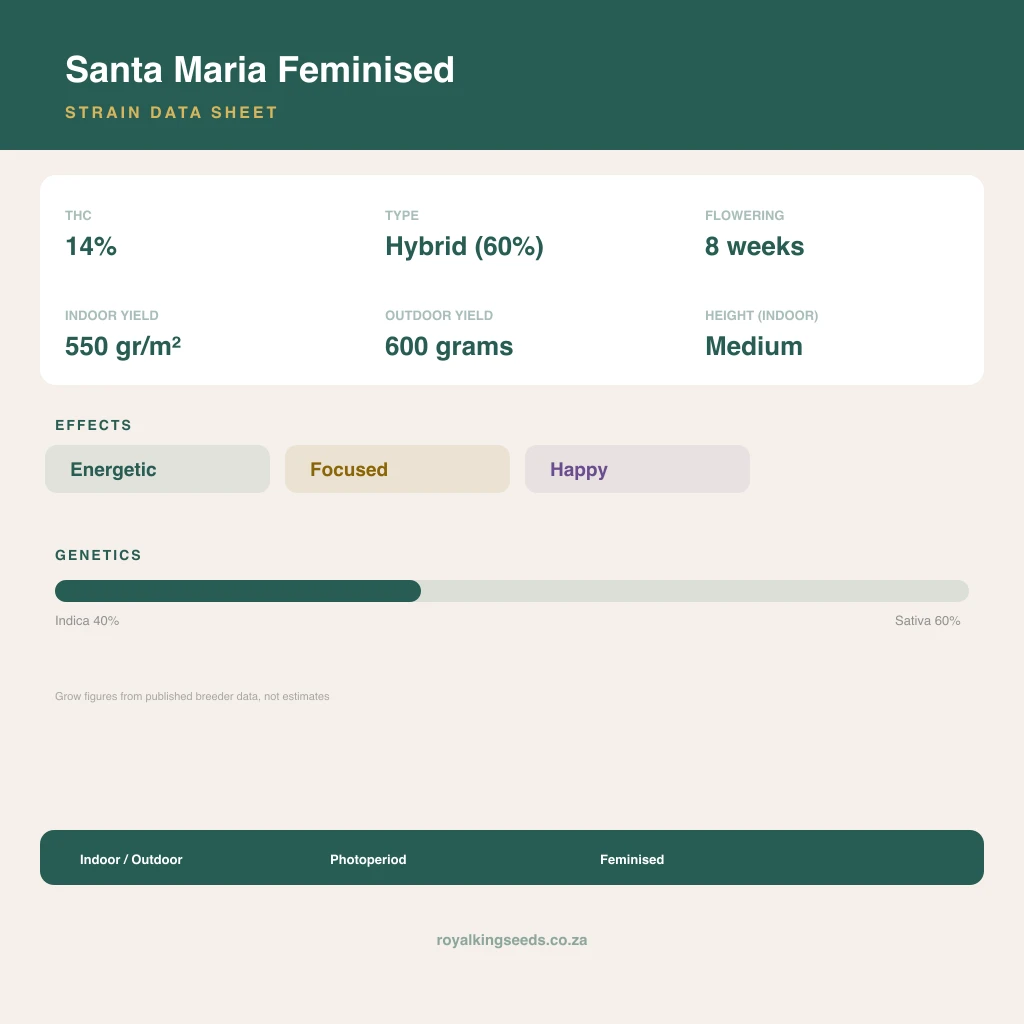Select the 8 weeks flowering value
This screenshot has width=1024, height=1024.
[x=754, y=246]
